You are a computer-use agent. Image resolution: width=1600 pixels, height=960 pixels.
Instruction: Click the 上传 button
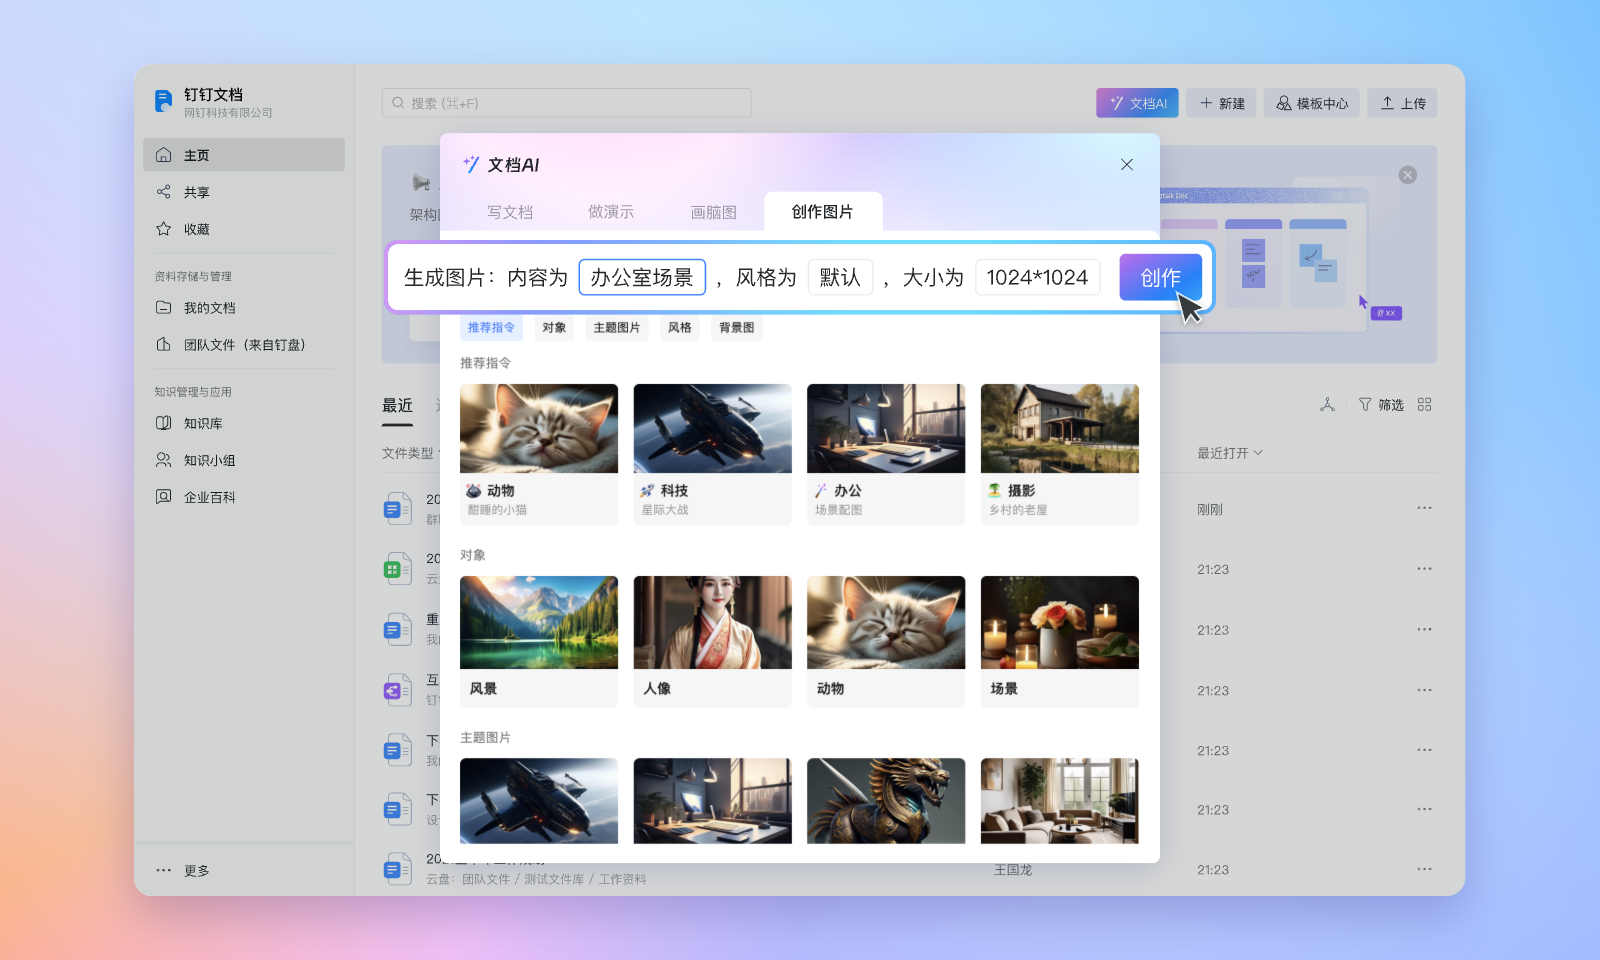1403,103
